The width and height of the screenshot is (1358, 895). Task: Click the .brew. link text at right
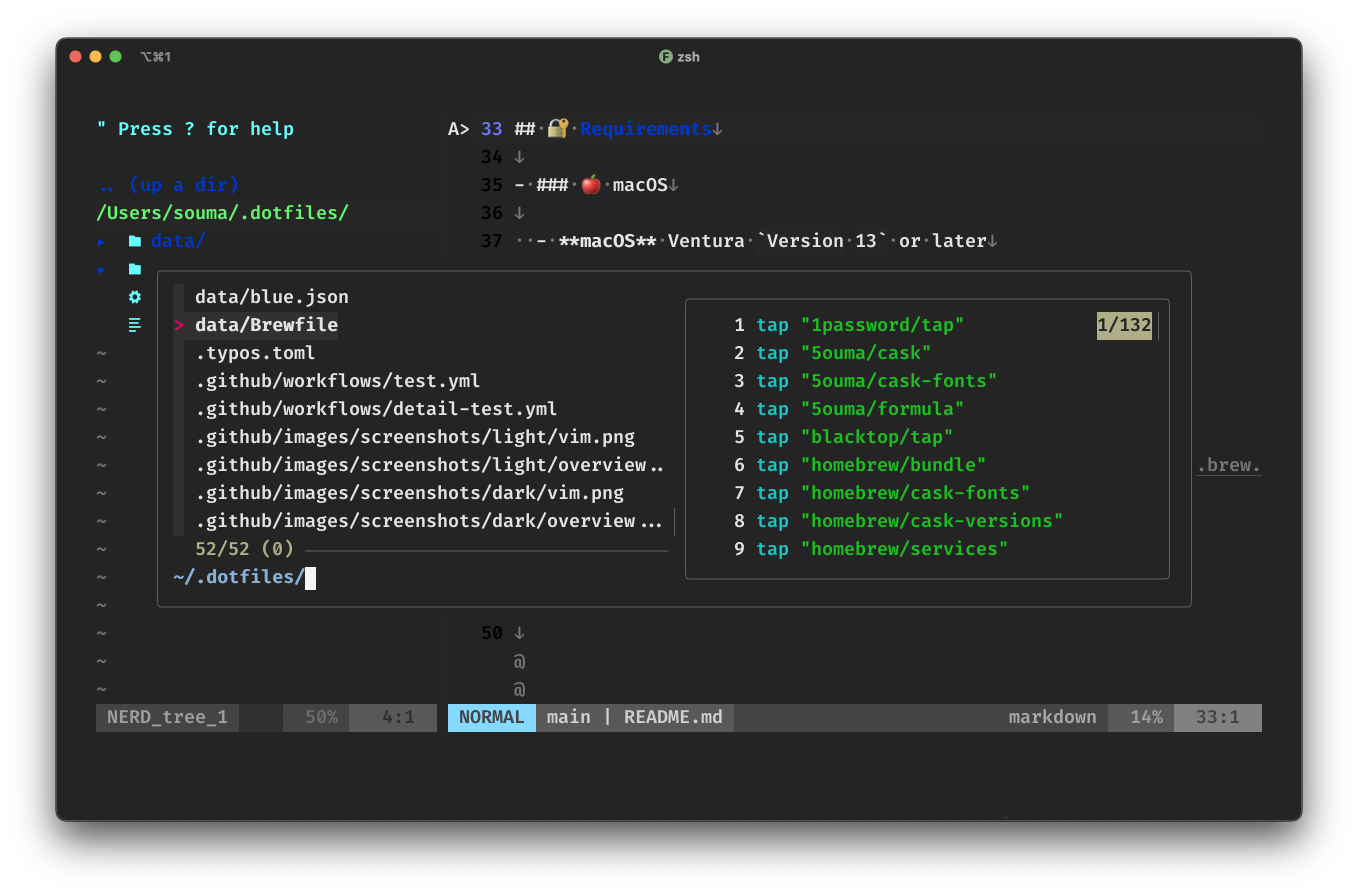point(1229,465)
